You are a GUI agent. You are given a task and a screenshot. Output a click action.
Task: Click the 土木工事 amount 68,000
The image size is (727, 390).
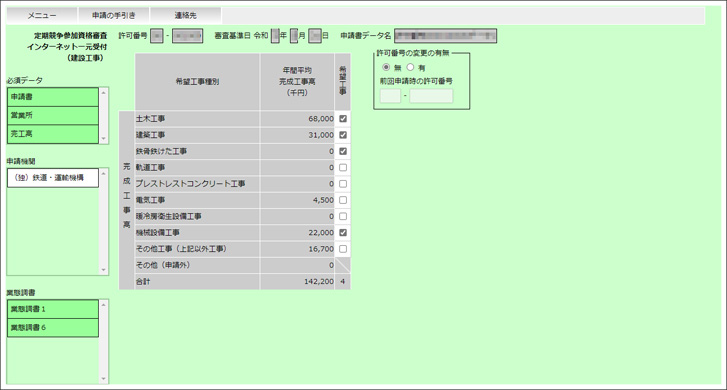click(x=321, y=119)
